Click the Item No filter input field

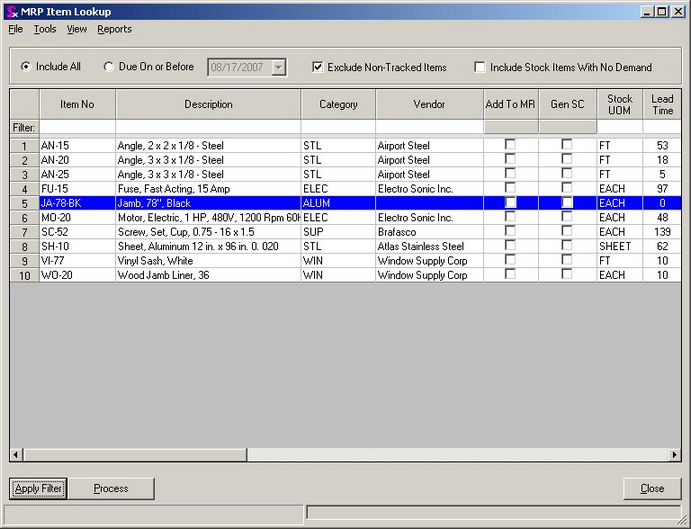click(x=77, y=127)
